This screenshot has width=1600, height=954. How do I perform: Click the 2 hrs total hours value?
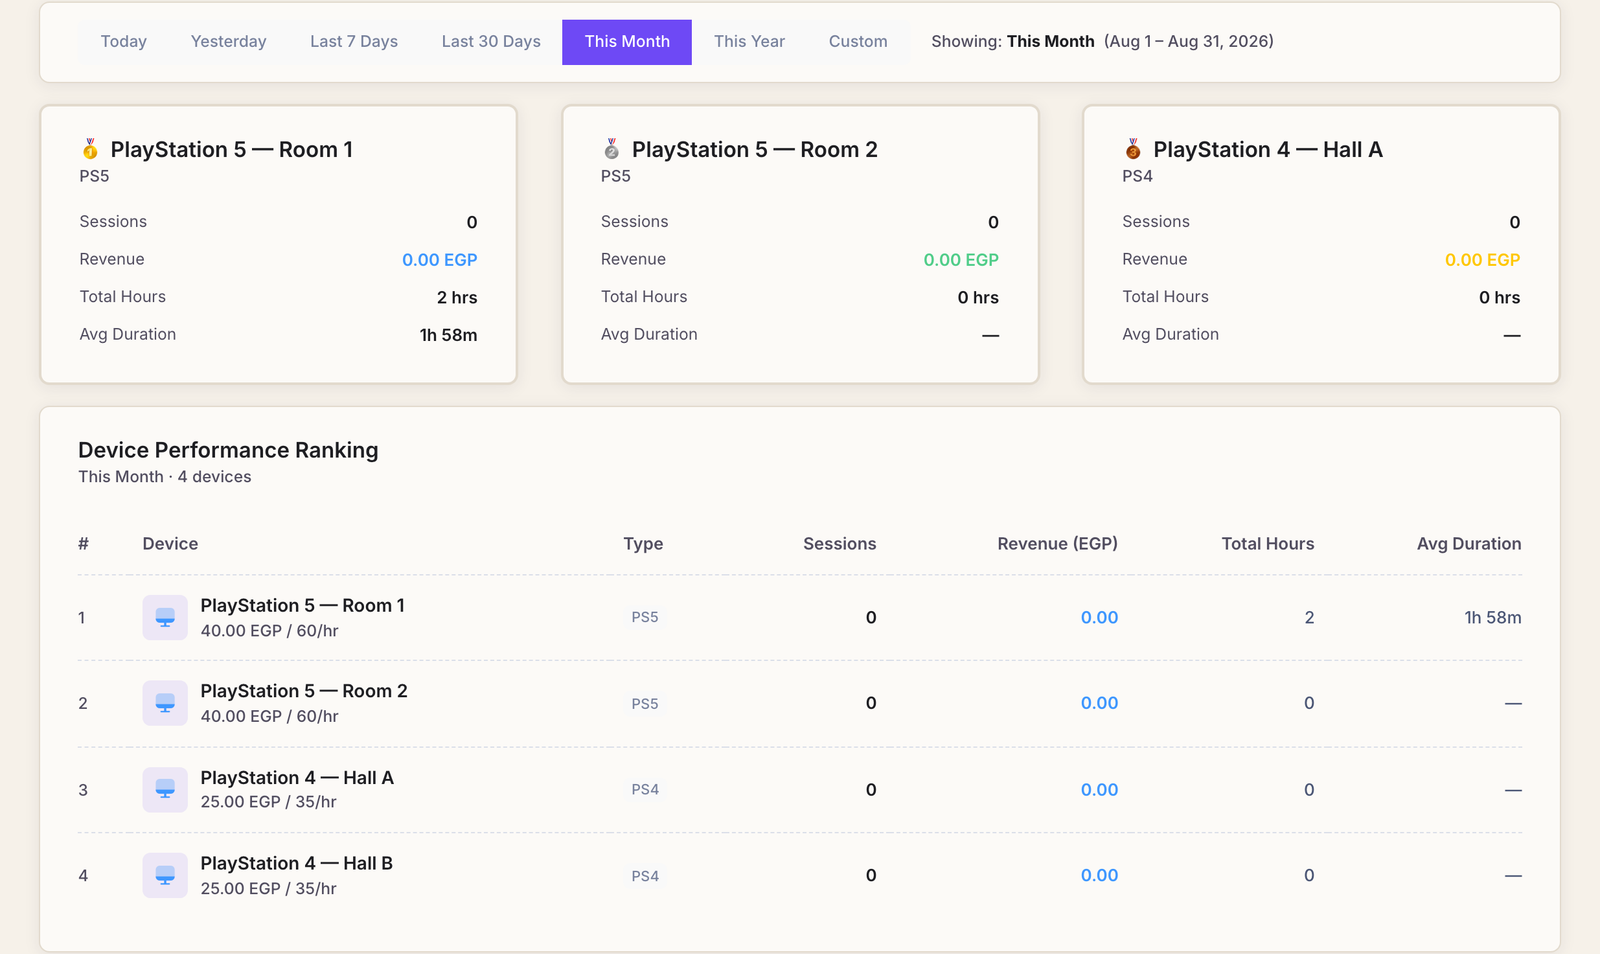457,298
